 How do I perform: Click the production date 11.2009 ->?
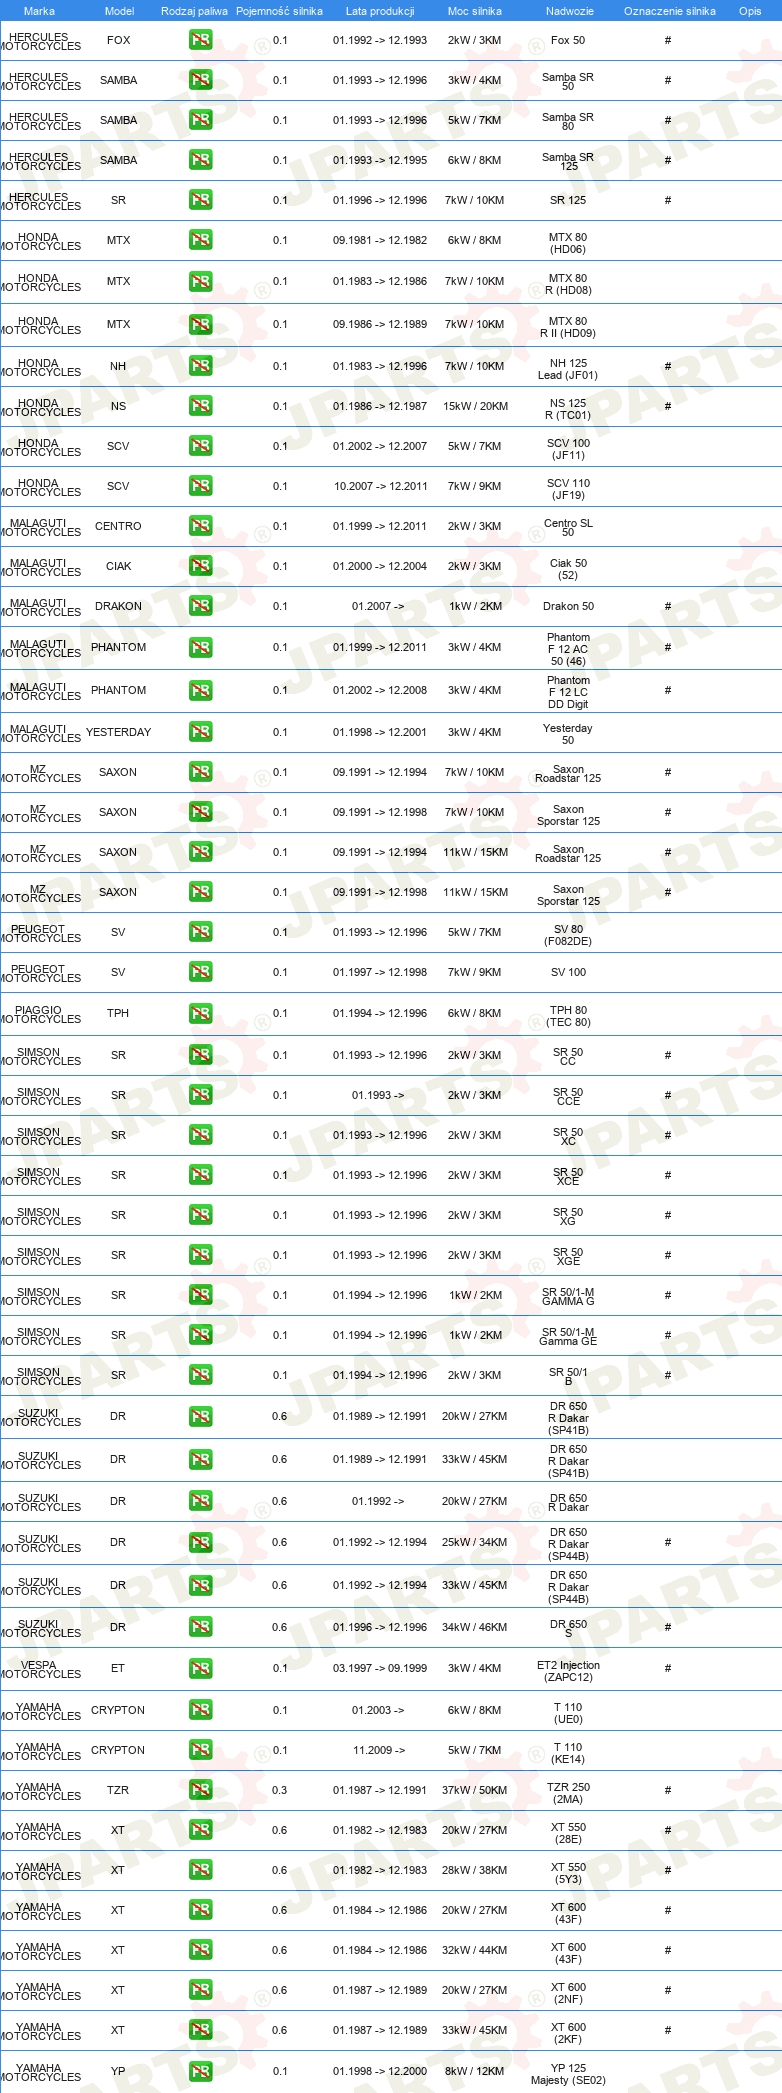coord(379,1750)
